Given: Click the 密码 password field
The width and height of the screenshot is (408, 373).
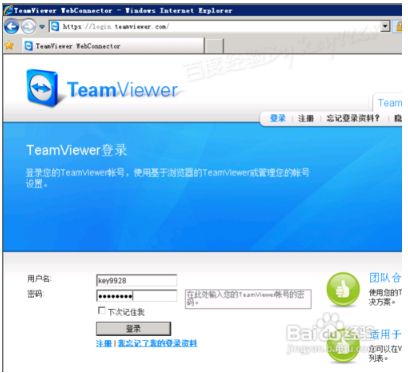Looking at the screenshot, I should (x=136, y=296).
